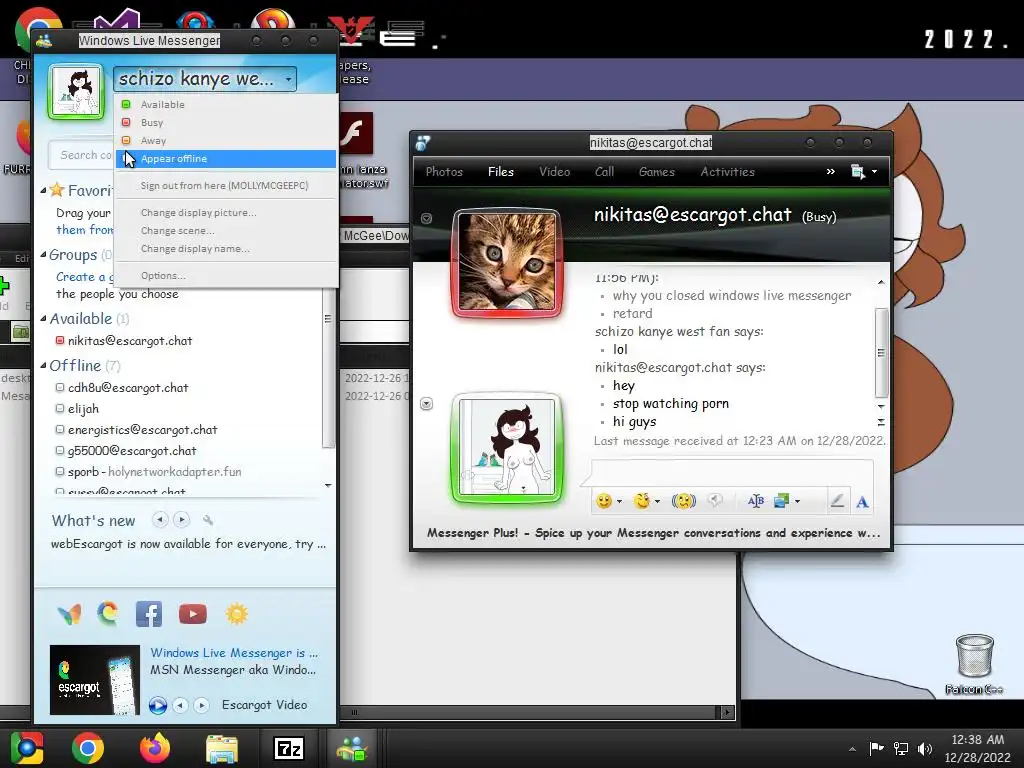The width and height of the screenshot is (1024, 768).
Task: Open the Facebook tab icon
Action: click(149, 615)
